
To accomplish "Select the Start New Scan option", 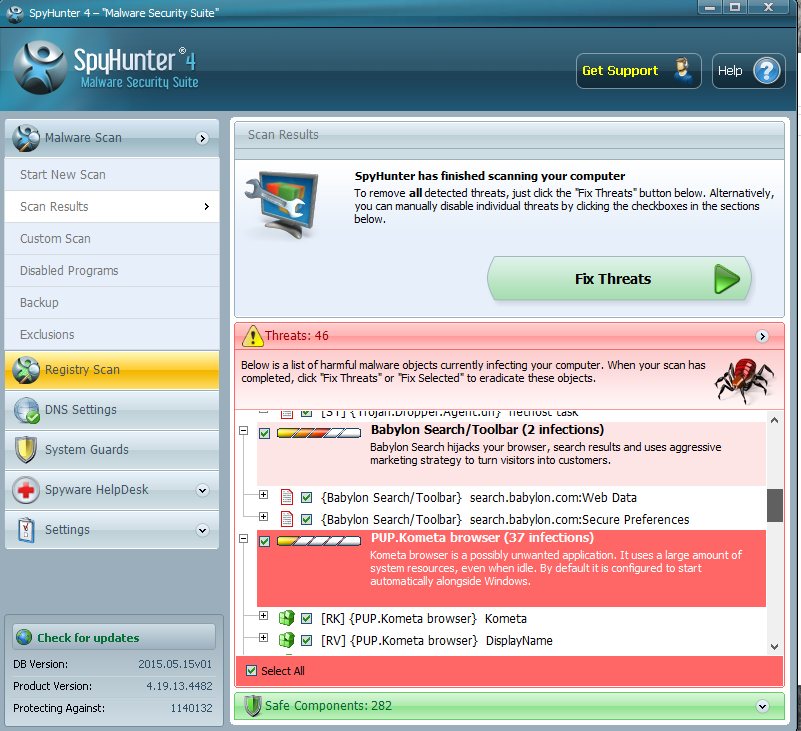I will pos(62,175).
